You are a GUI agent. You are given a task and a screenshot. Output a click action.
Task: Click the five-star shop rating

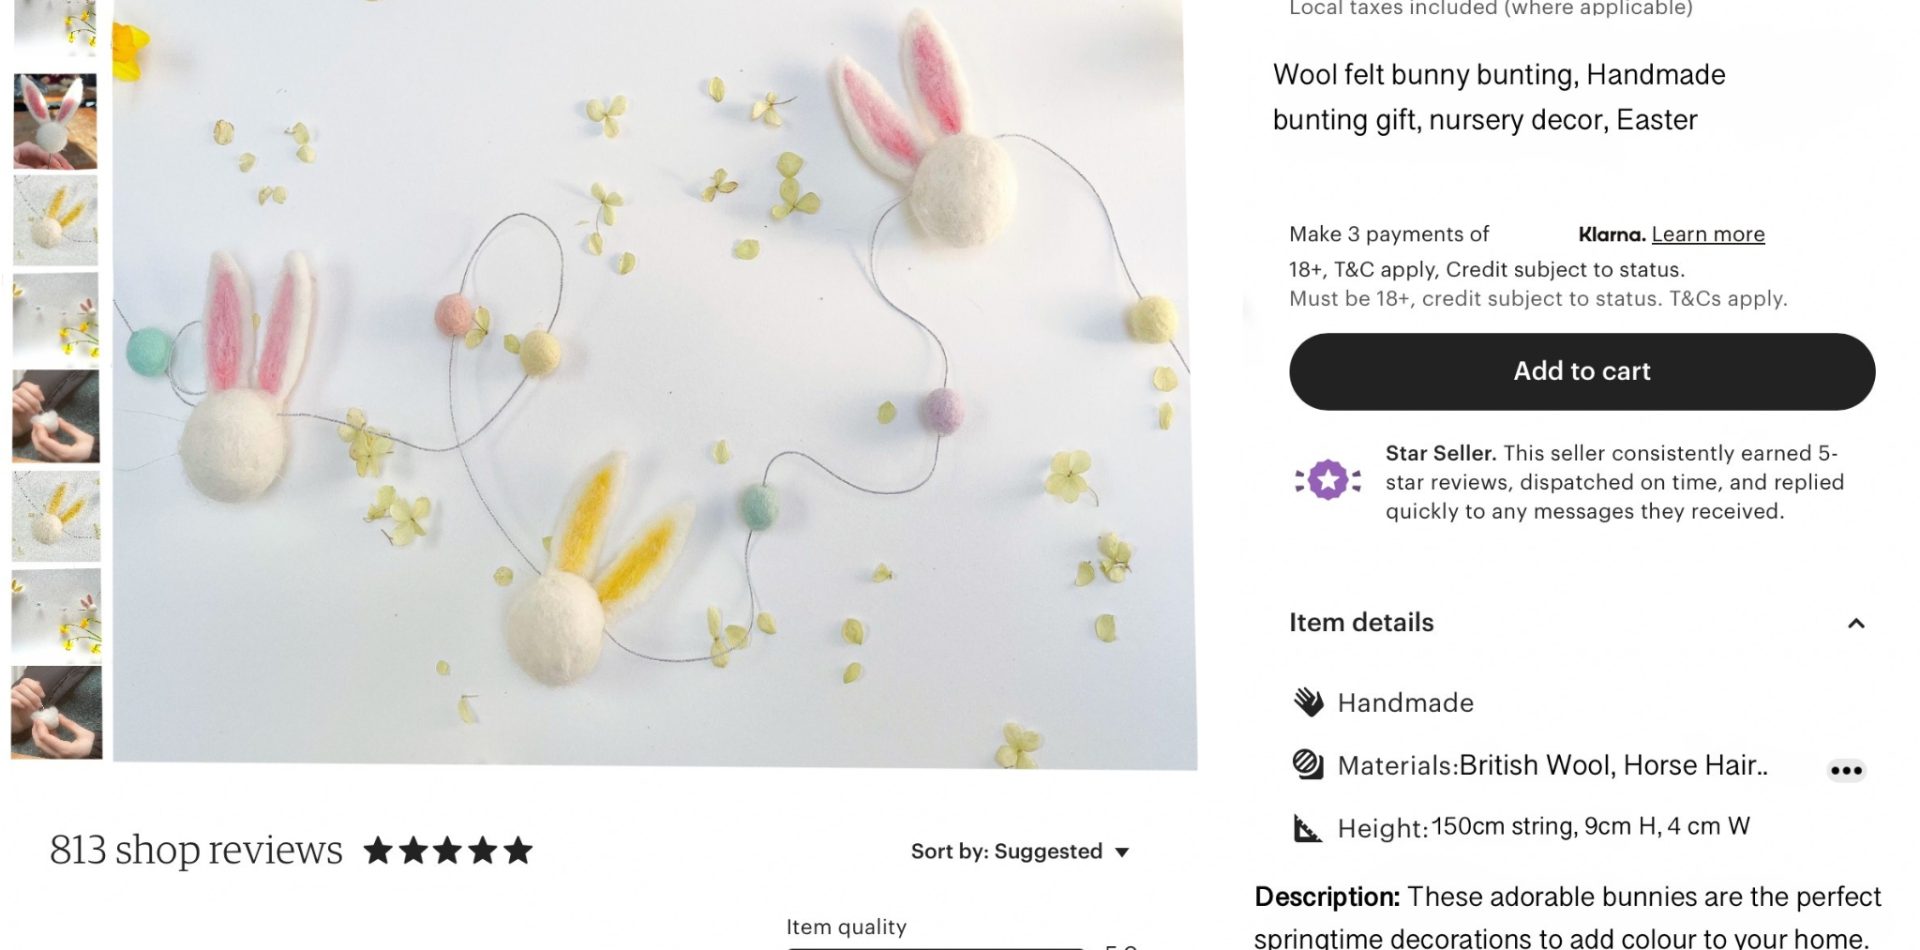(448, 851)
